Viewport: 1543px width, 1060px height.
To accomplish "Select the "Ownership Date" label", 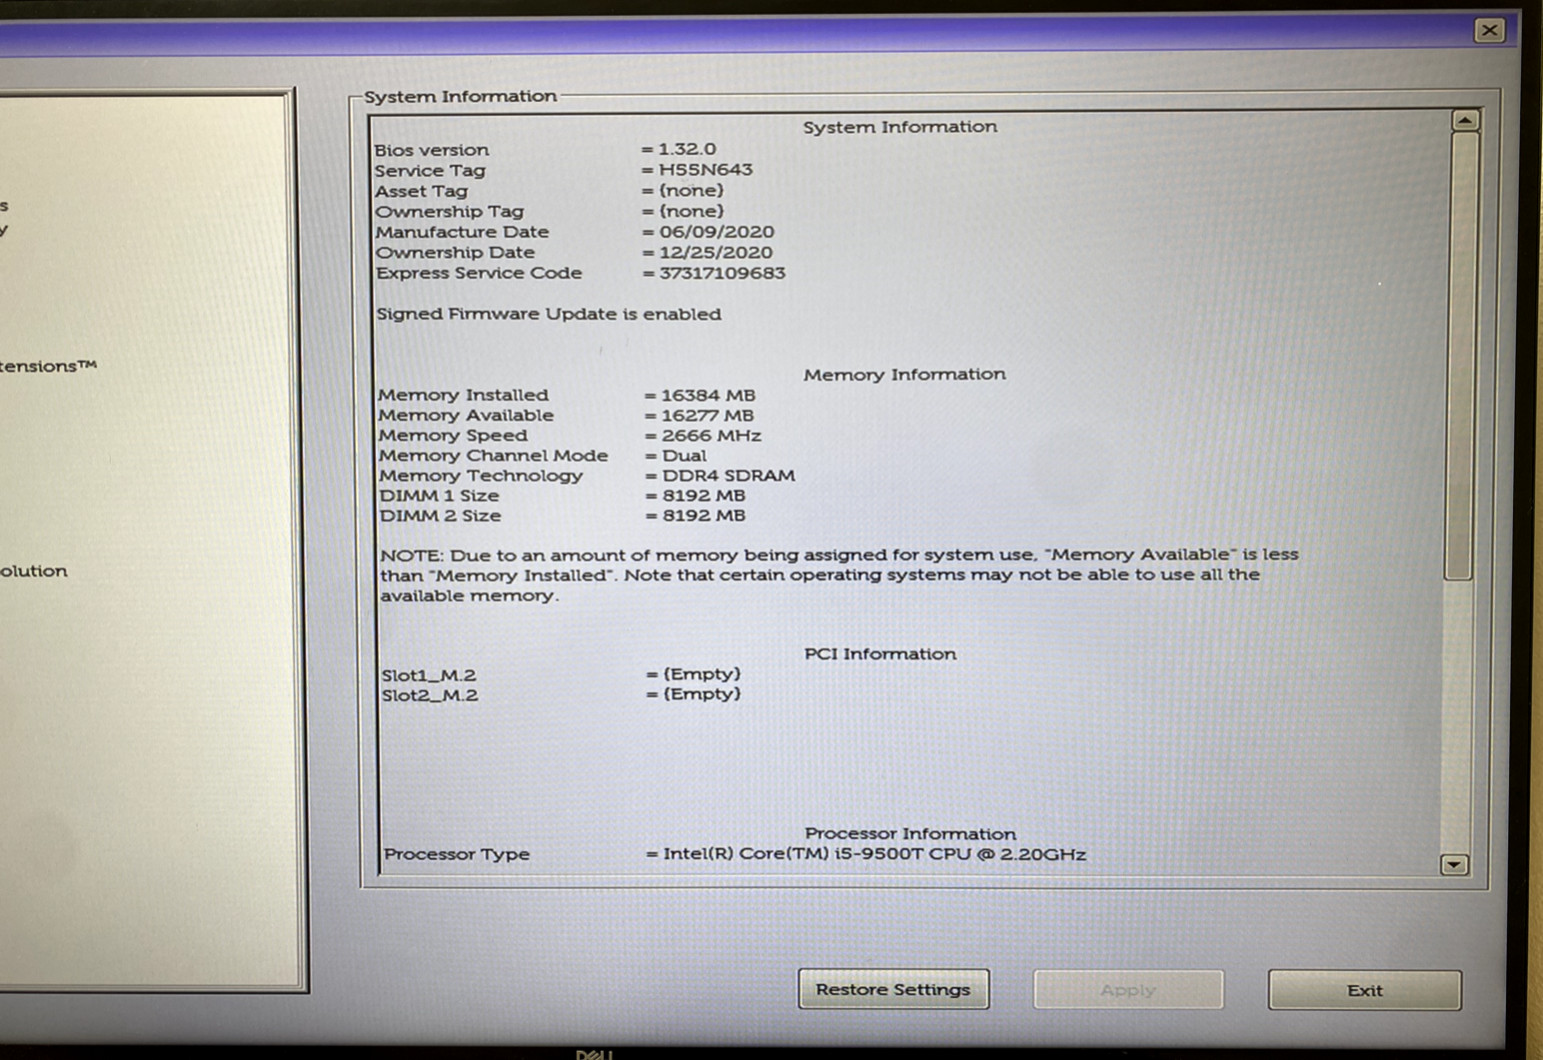I will (x=455, y=253).
